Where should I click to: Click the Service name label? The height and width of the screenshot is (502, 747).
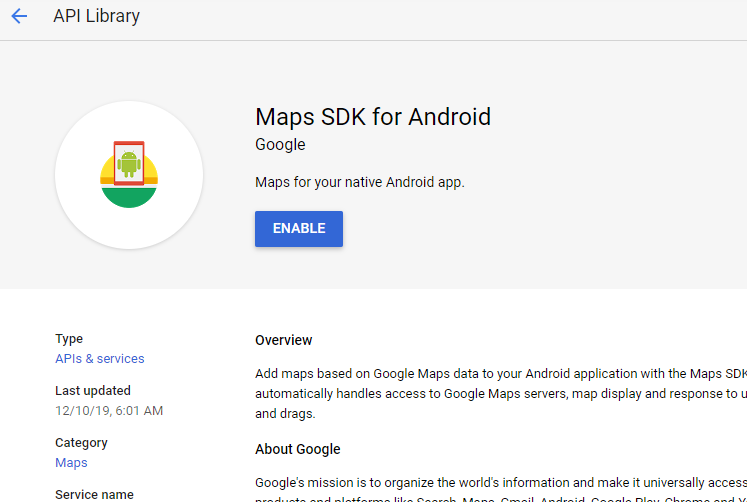(x=94, y=495)
